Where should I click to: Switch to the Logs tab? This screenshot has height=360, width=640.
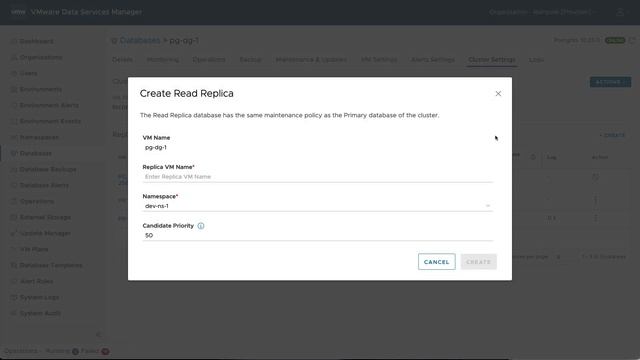(536, 60)
